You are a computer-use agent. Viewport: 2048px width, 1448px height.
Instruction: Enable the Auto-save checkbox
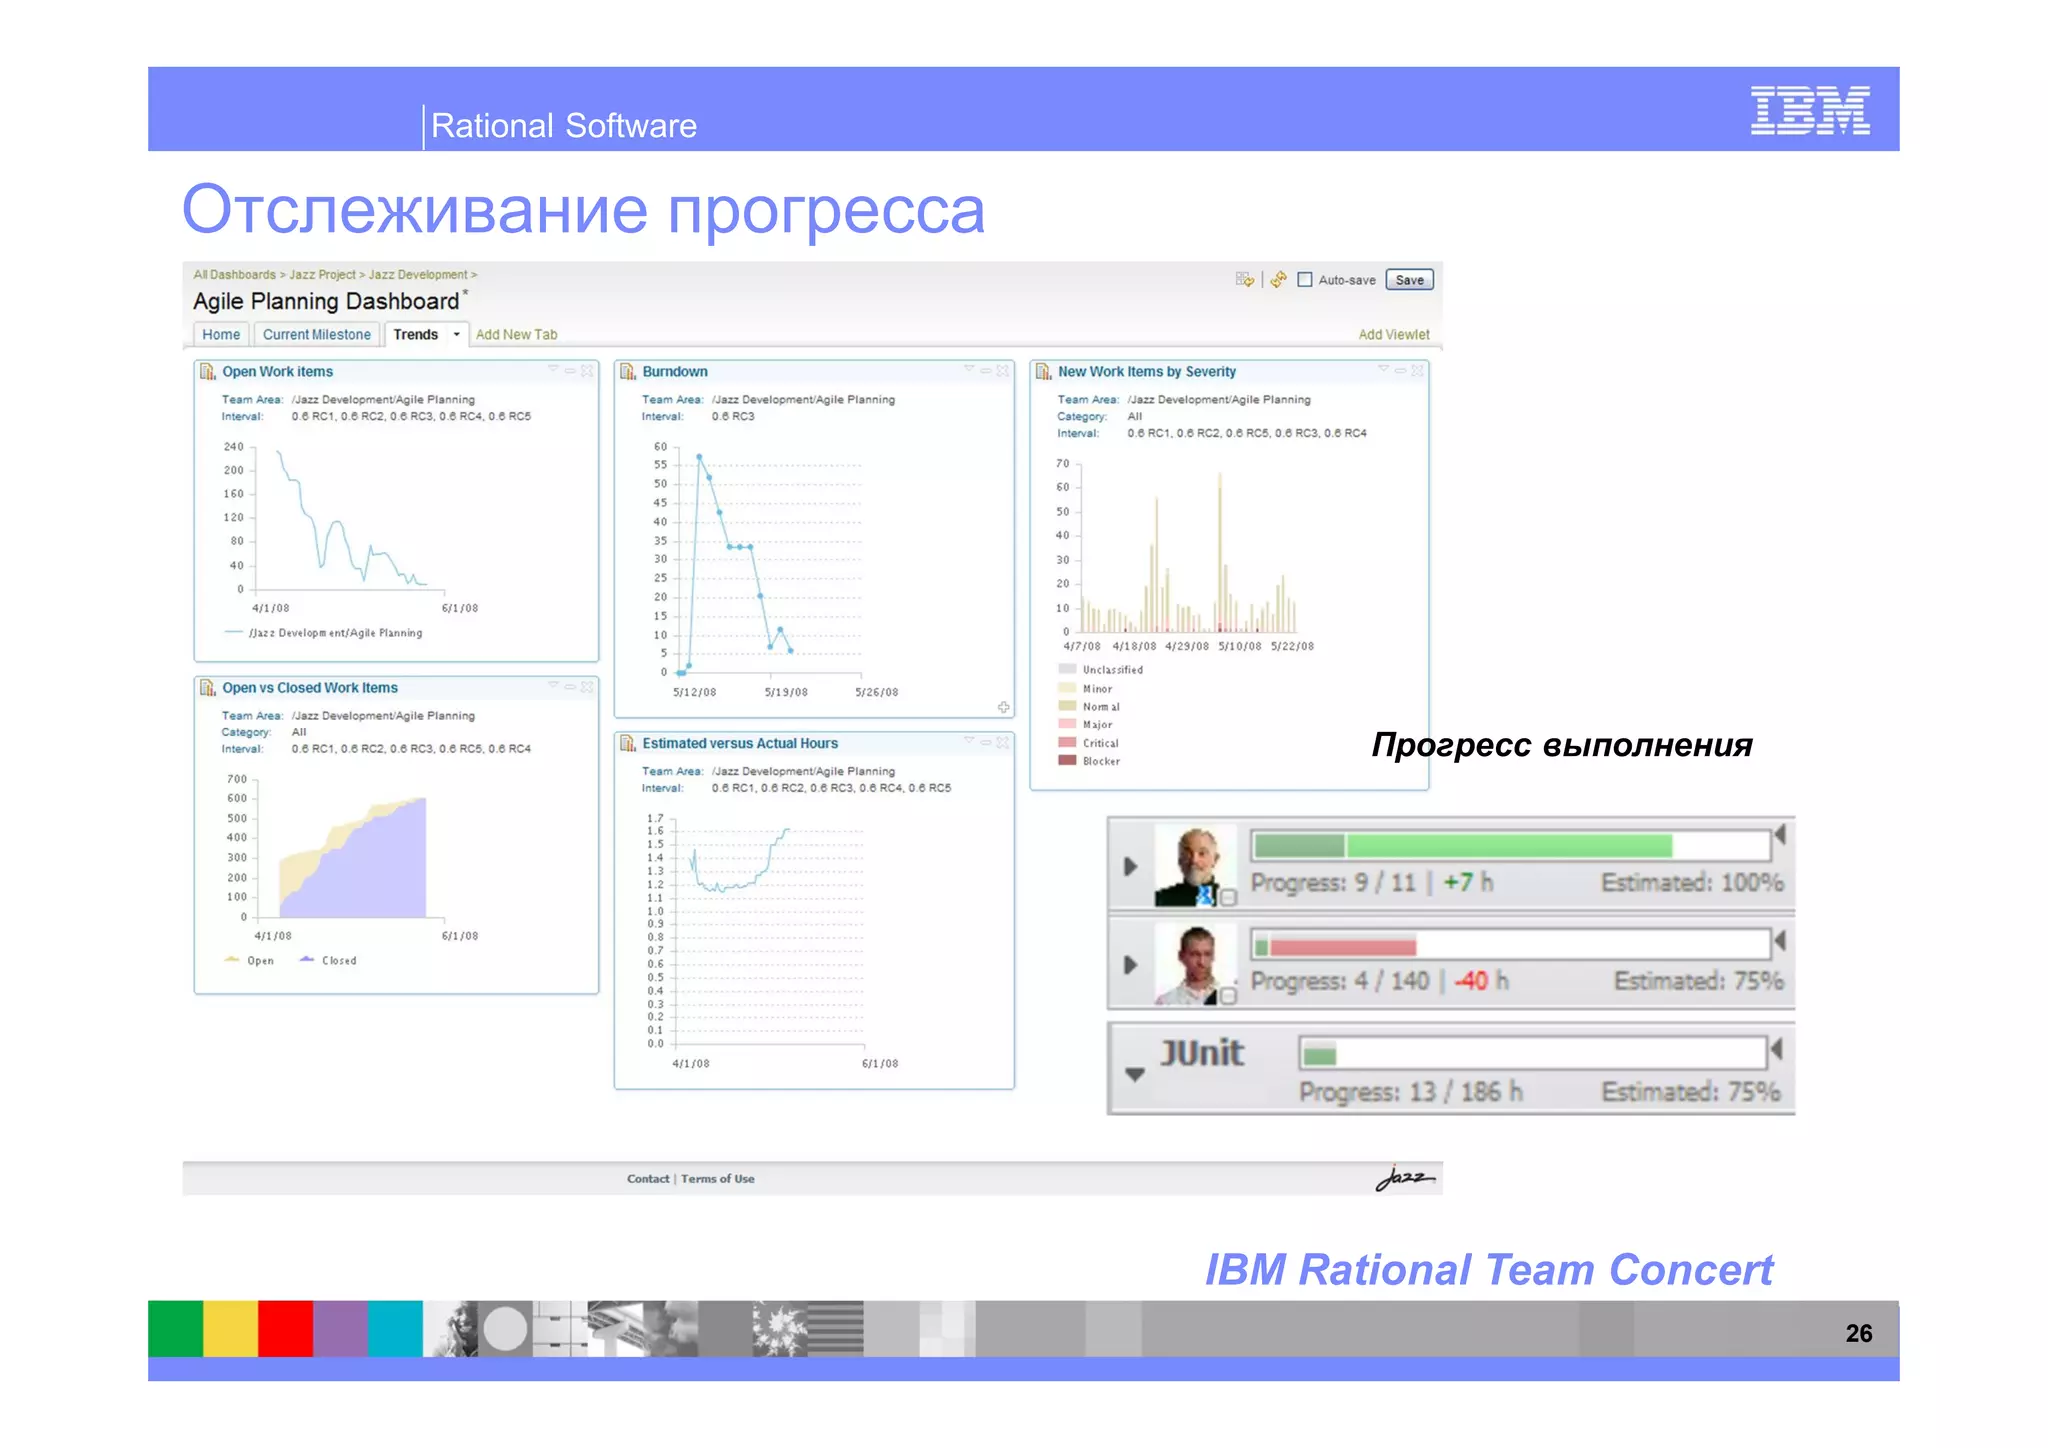coord(1305,280)
